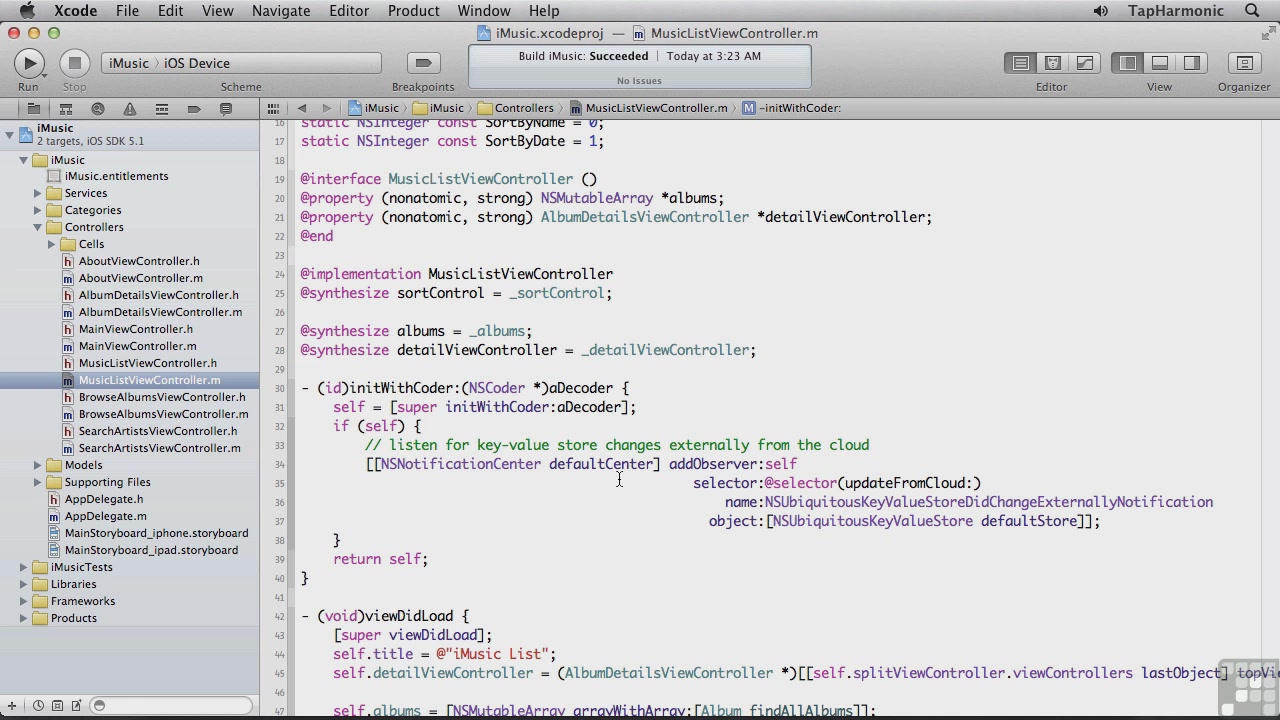
Task: Select MusicListViewController.h file
Action: click(148, 363)
